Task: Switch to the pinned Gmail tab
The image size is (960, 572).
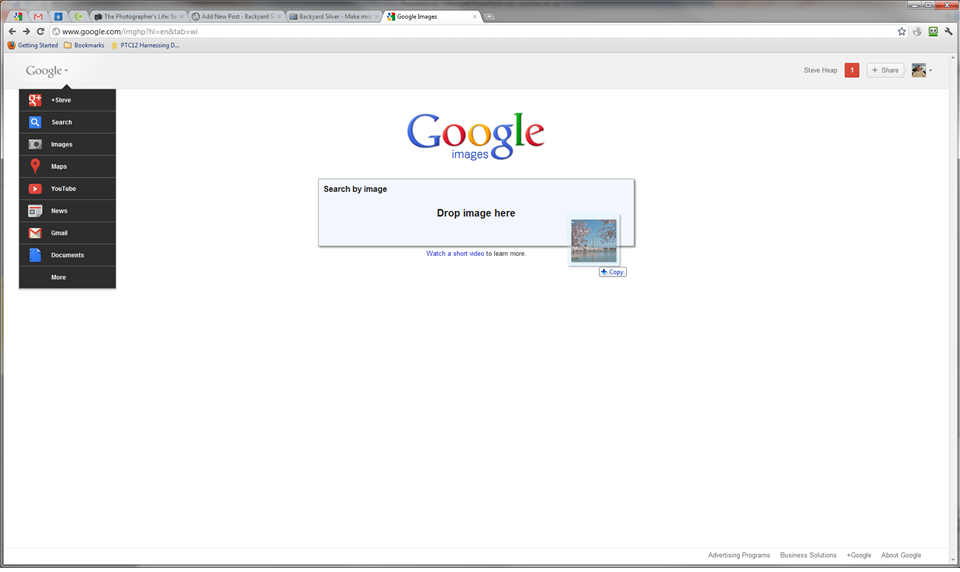Action: (38, 17)
